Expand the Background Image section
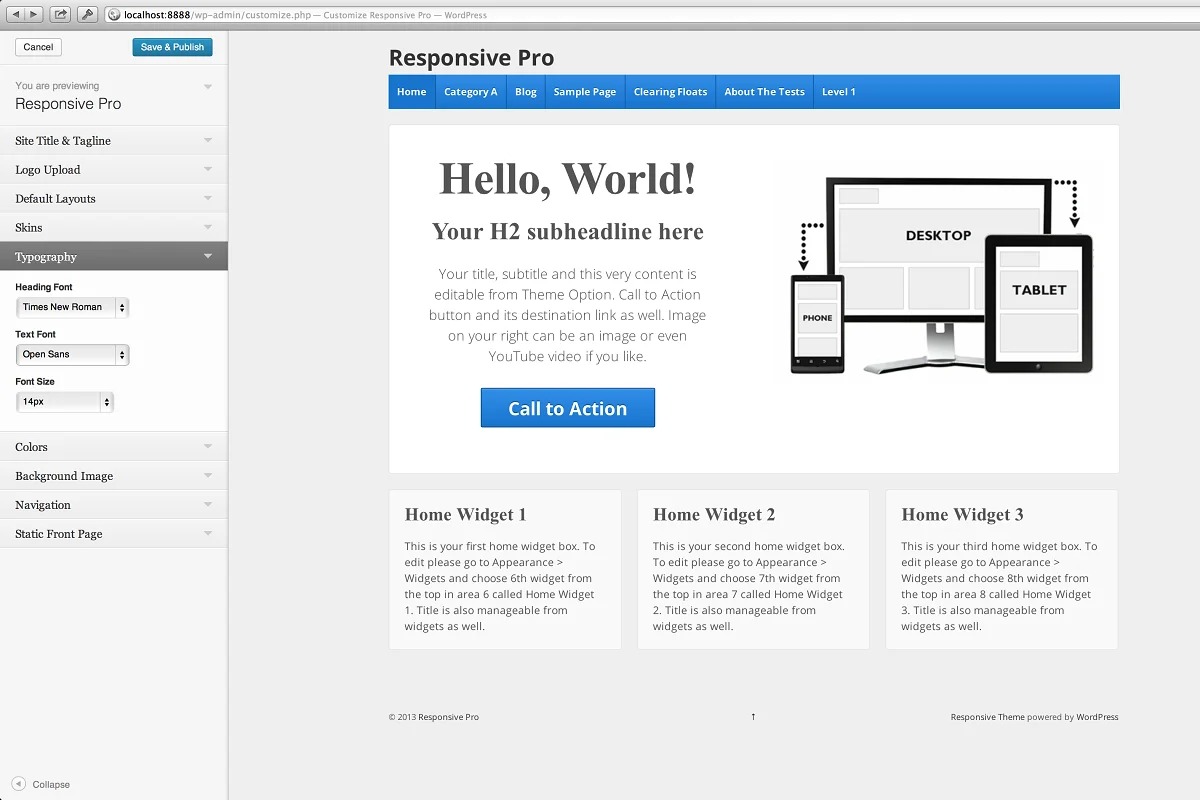Screen dimensions: 1200x800 tap(113, 476)
